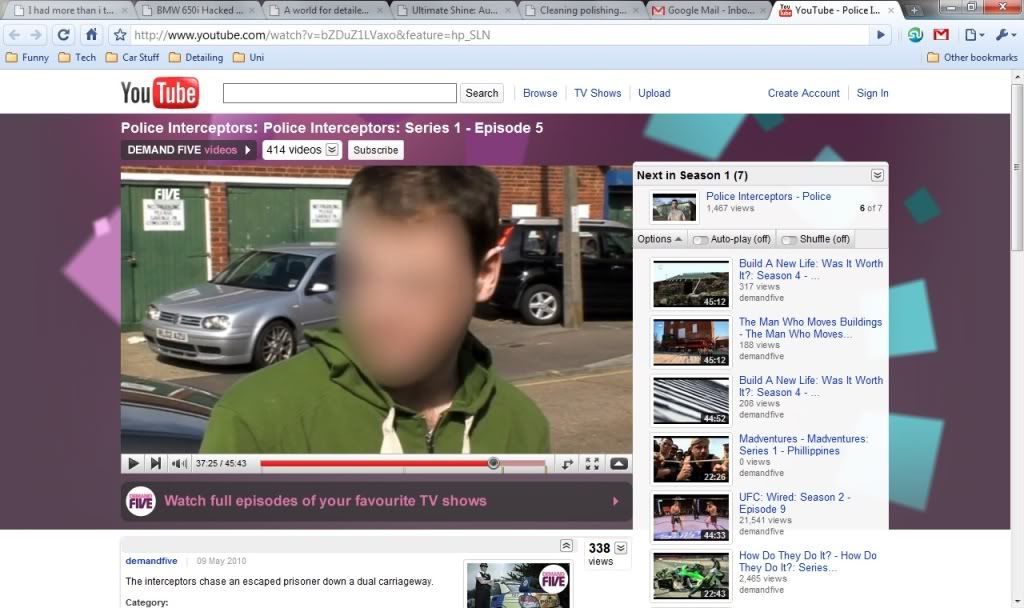Open the TV Shows navigation link
Screen dimensions: 1024x608
click(597, 93)
